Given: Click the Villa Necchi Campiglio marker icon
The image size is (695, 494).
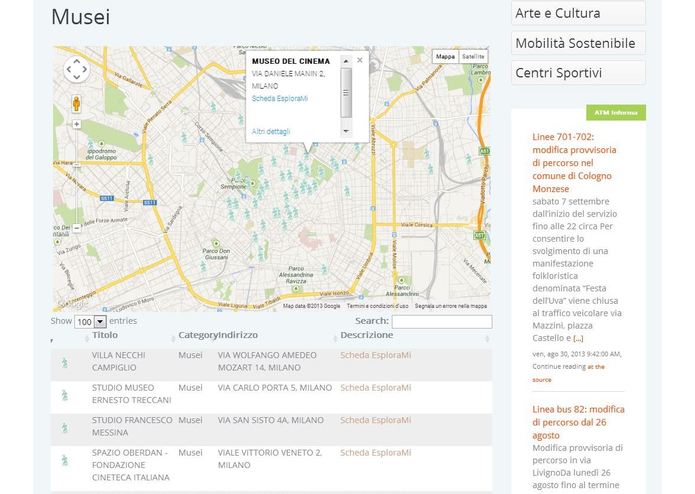Looking at the screenshot, I should tap(65, 363).
